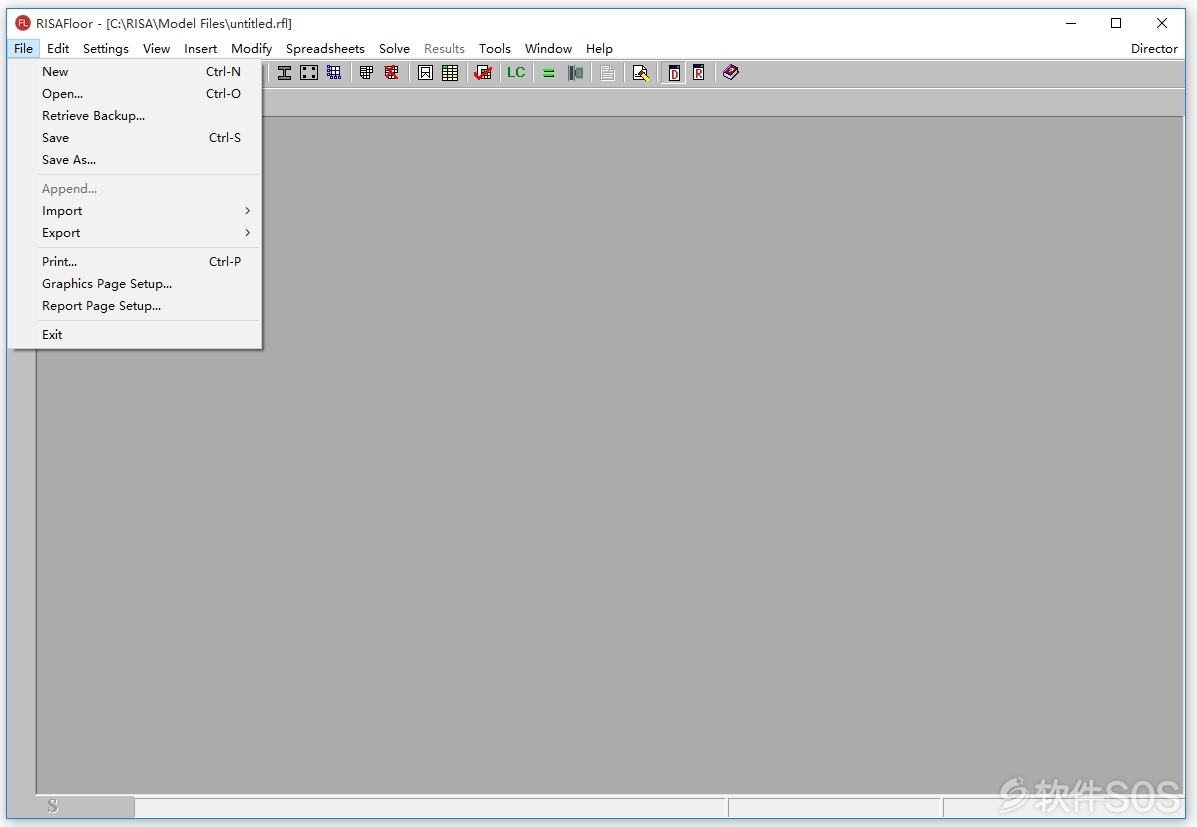The width and height of the screenshot is (1197, 827).
Task: Select Save As... menu entry
Action: pyautogui.click(x=134, y=160)
